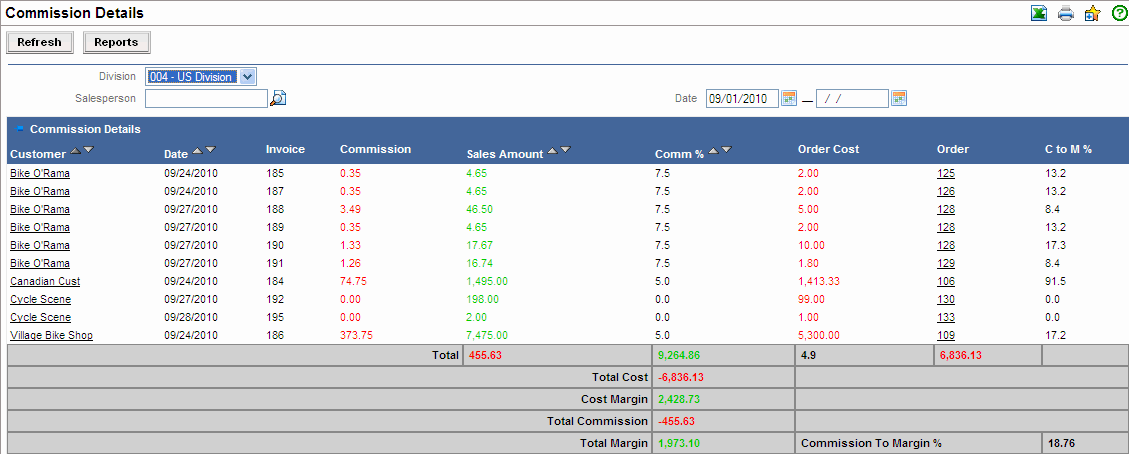Sort Comm % column descending

[726, 150]
